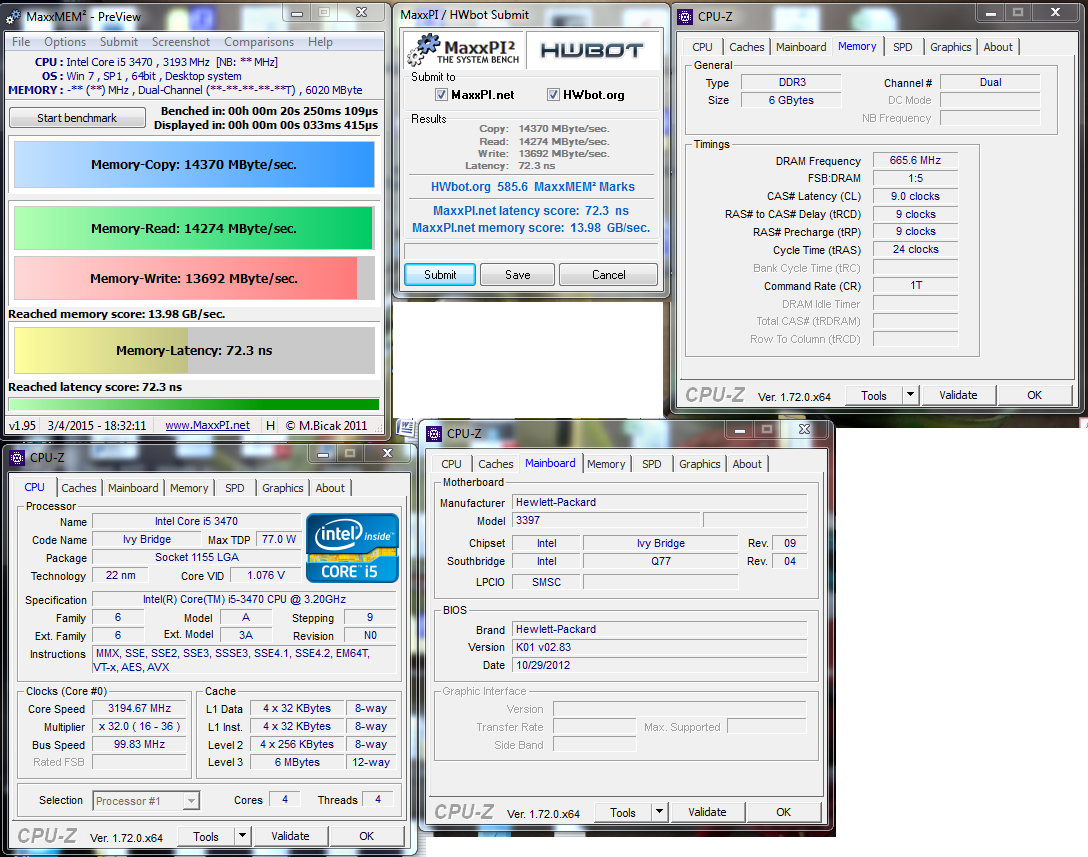This screenshot has width=1088, height=857.
Task: Click CPU-Z chip icon in CPU window title
Action: coord(17,457)
